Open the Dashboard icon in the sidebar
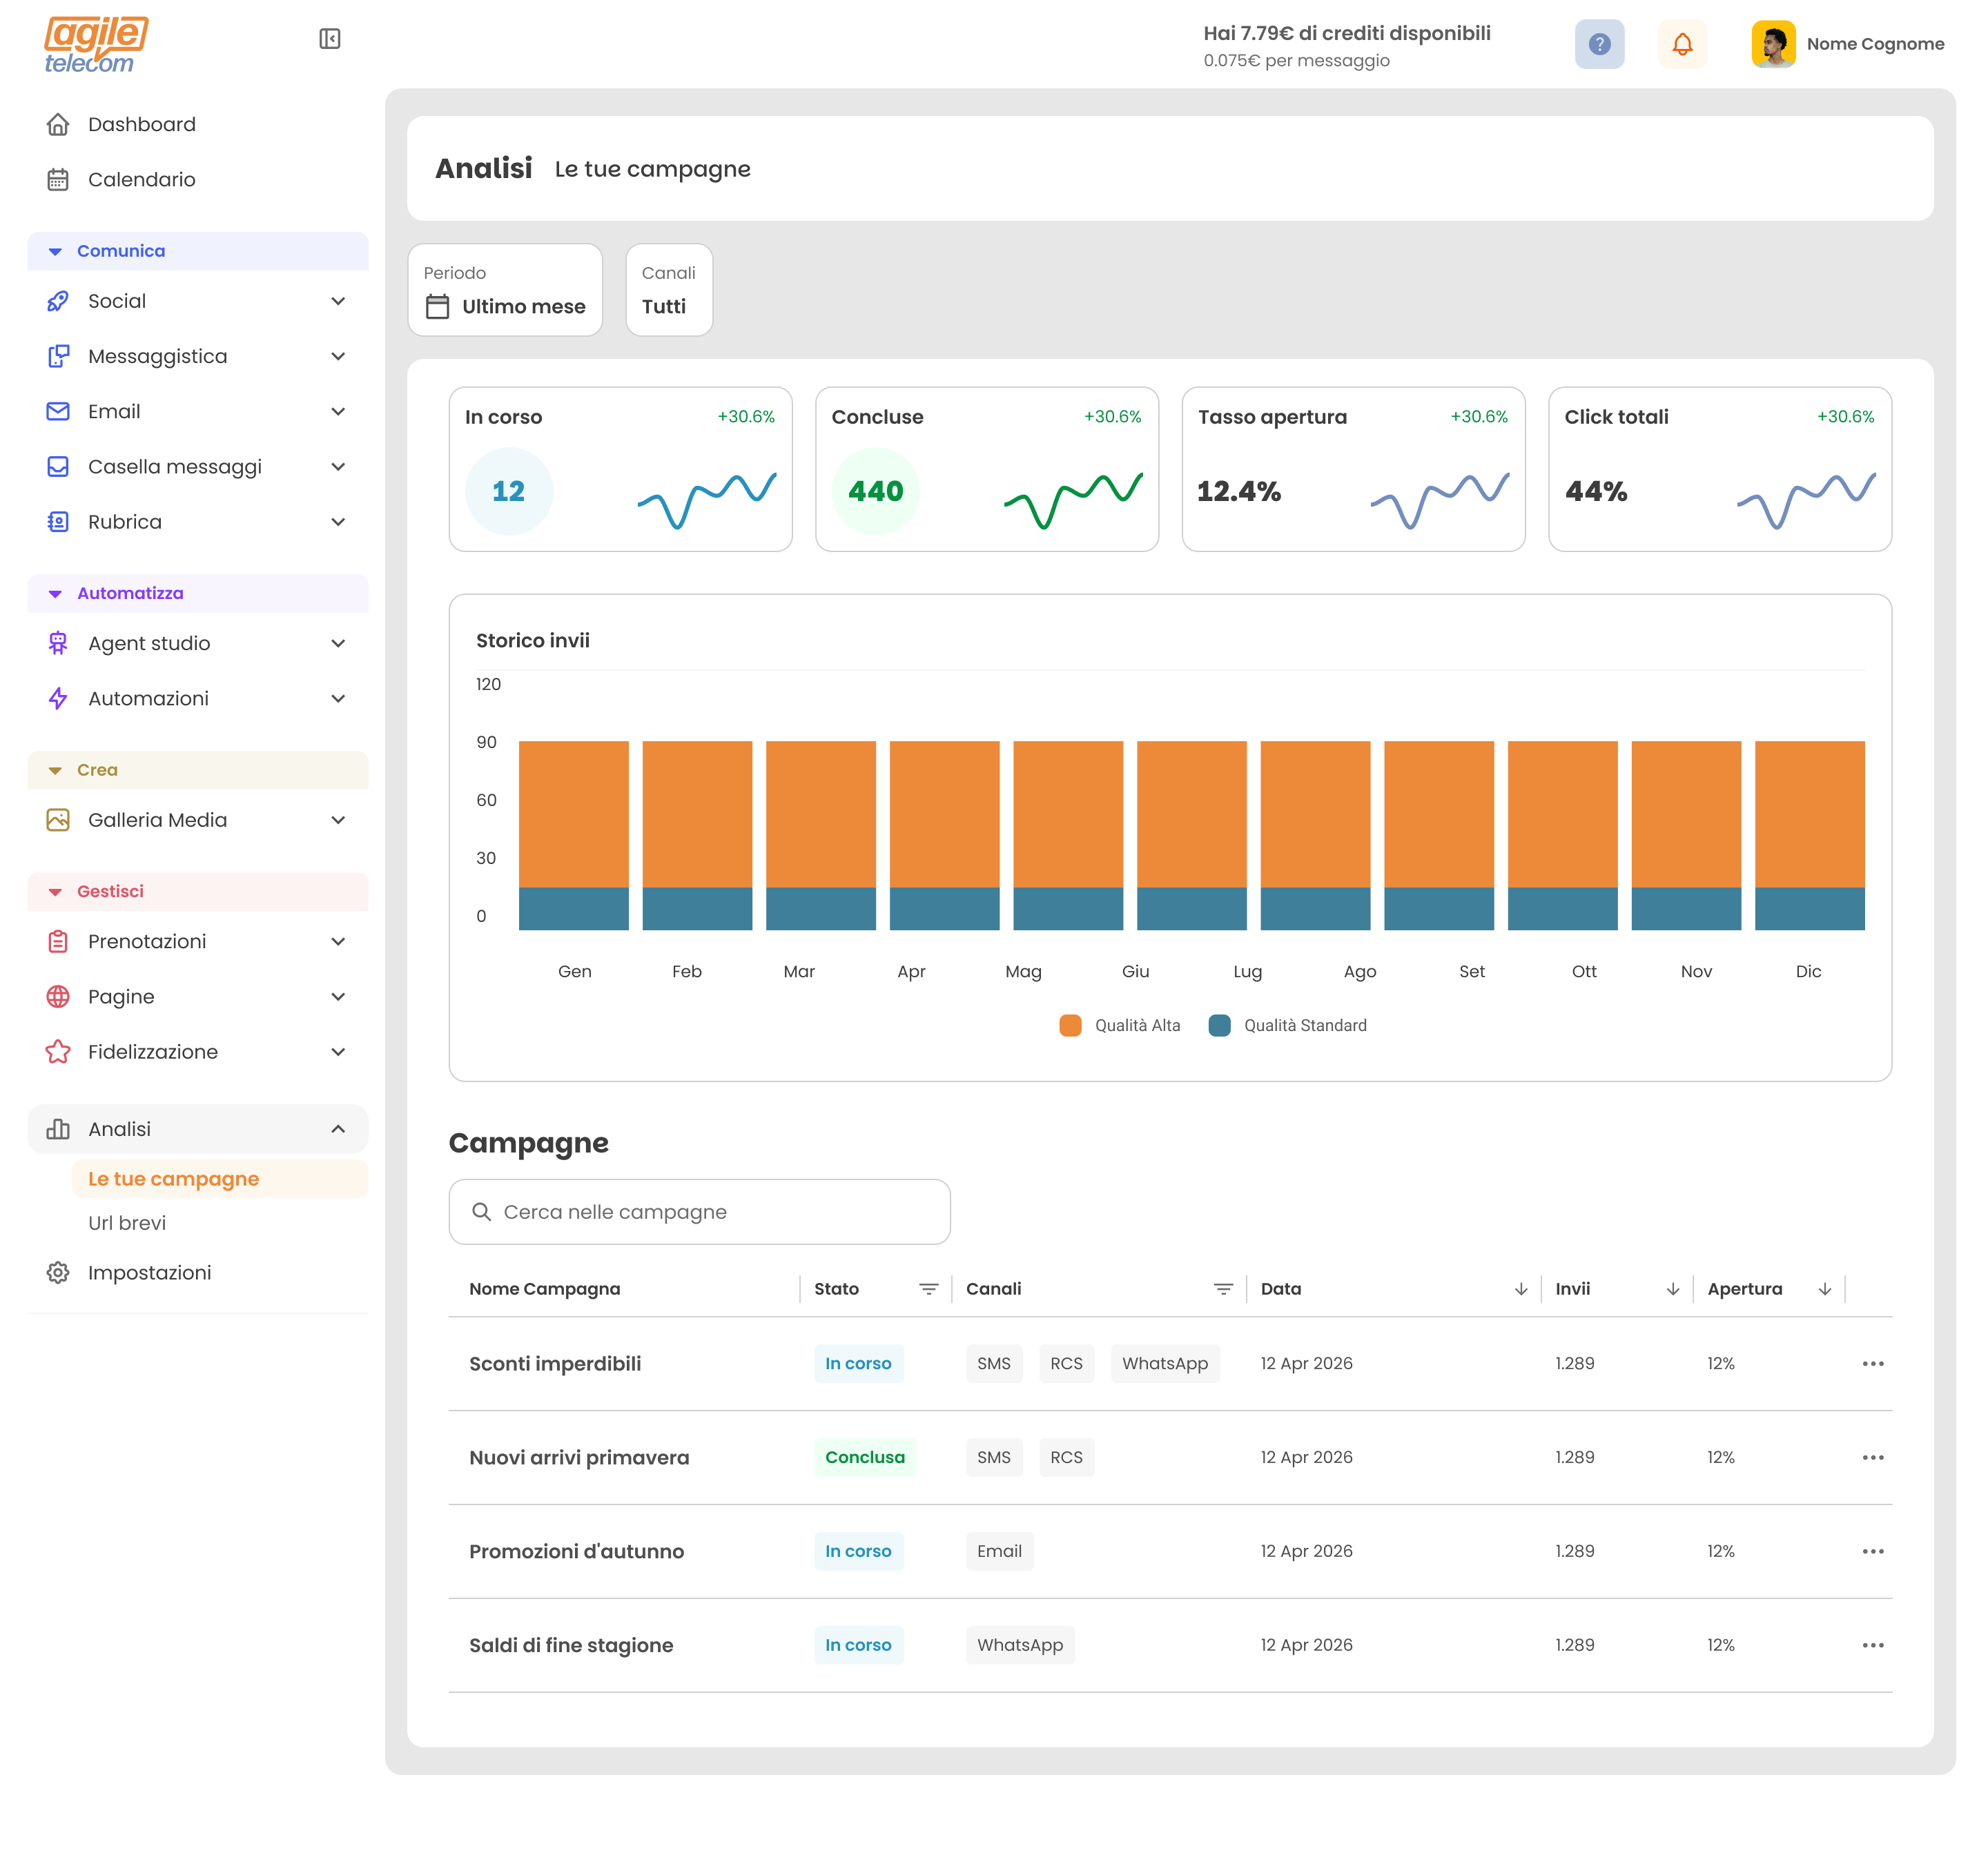The width and height of the screenshot is (1988, 1873). coord(58,123)
